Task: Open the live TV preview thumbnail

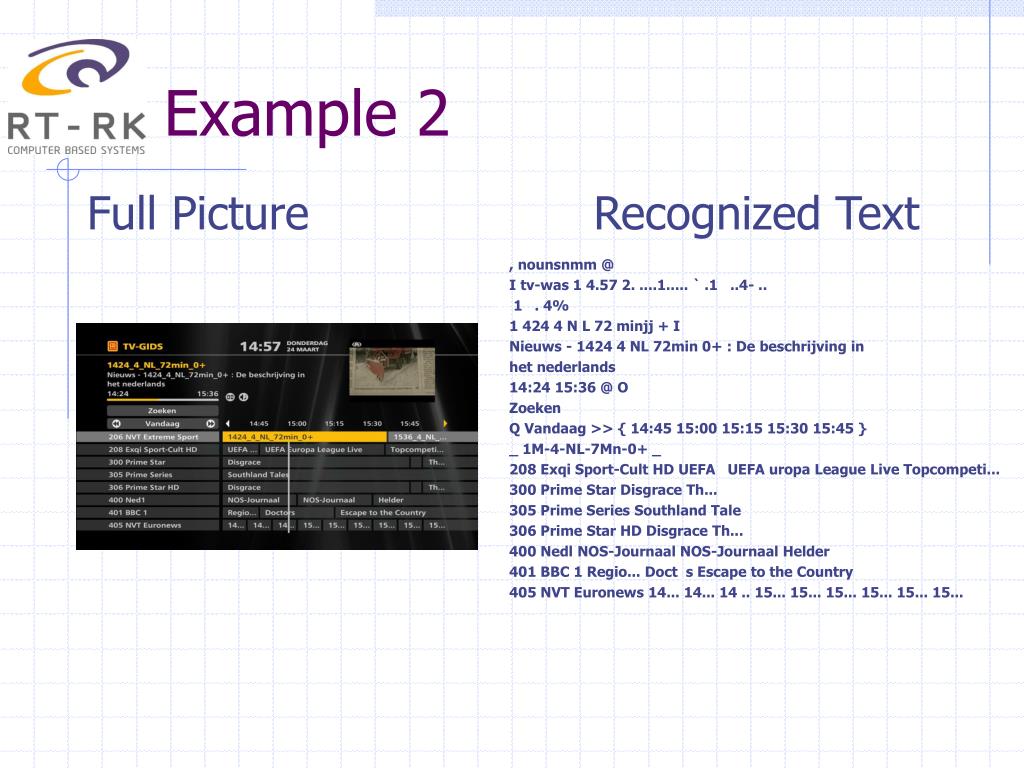Action: 392,371
